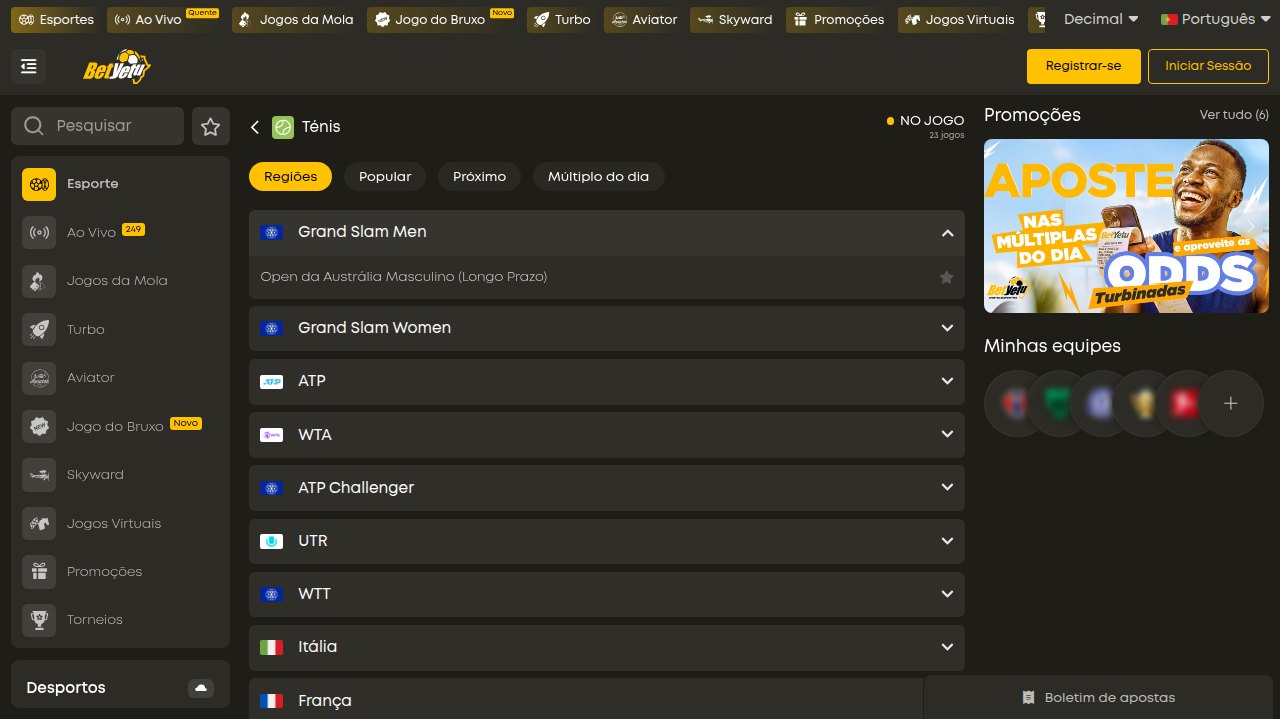1280x719 pixels.
Task: Go back using the arrow beside Ténis
Action: point(255,127)
